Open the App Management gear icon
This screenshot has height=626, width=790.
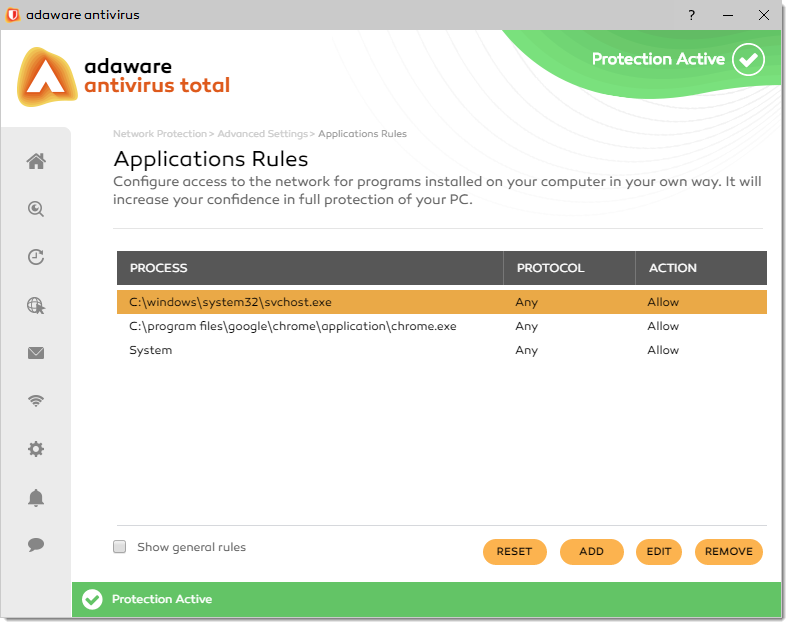click(x=36, y=449)
